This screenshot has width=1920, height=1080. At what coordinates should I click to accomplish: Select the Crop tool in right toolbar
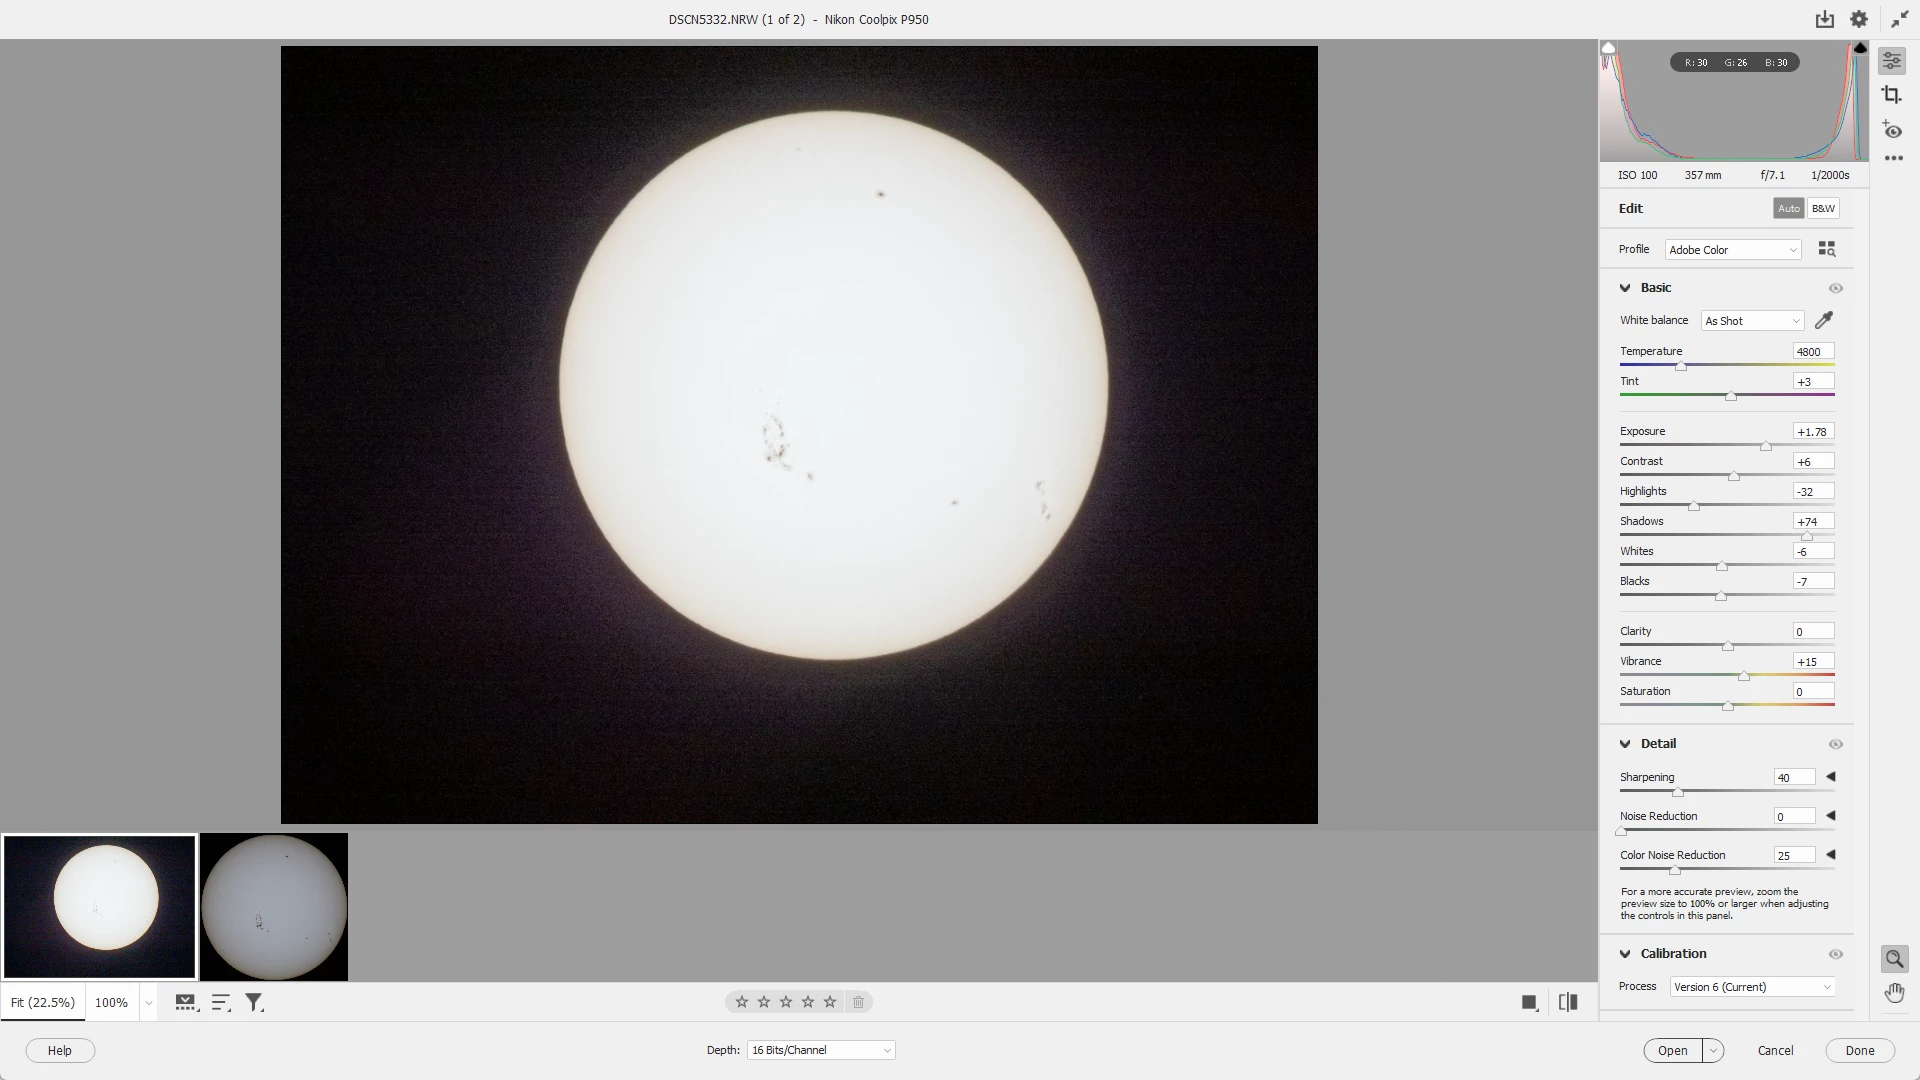pos(1891,95)
